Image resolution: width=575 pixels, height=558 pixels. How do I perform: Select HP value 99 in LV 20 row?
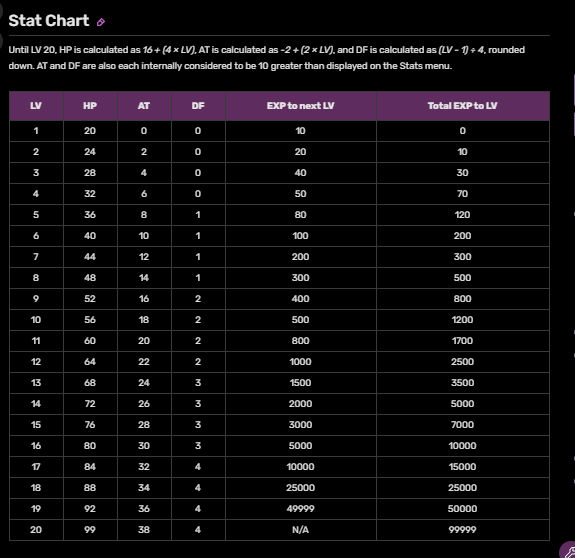(90, 529)
